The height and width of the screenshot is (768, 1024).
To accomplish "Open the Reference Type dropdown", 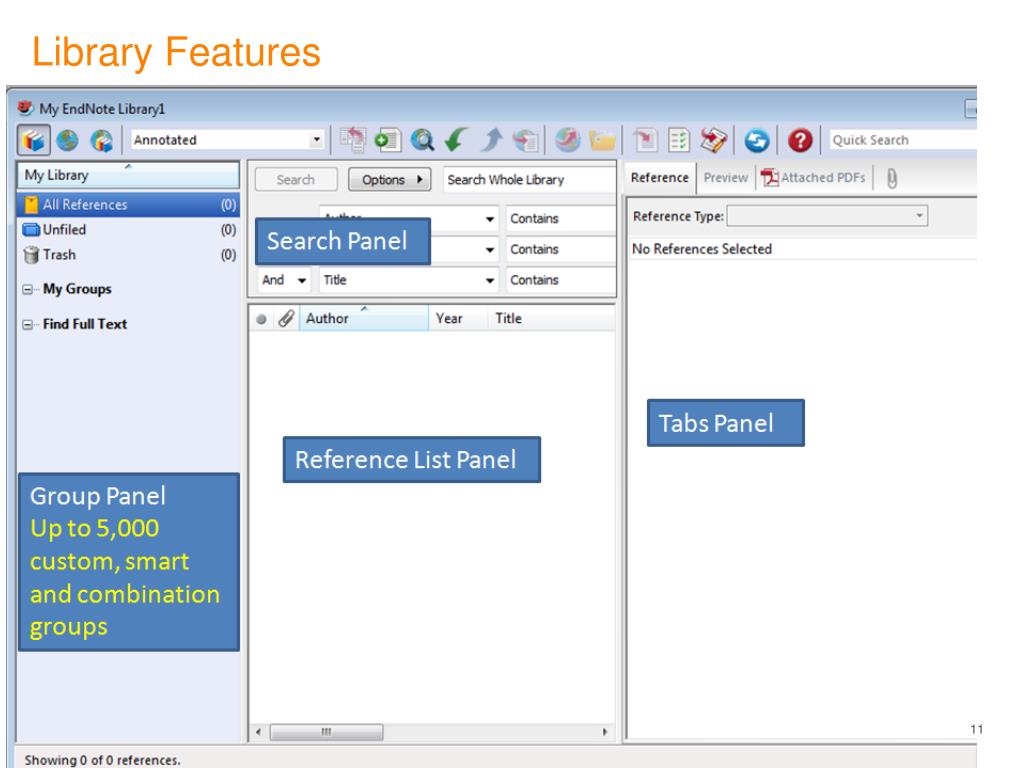I will [x=827, y=216].
